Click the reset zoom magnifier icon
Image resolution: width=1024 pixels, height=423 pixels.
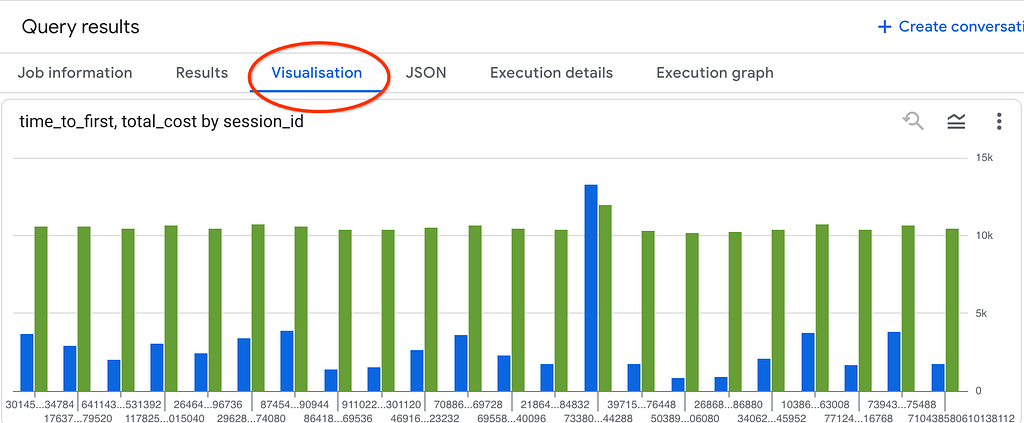coord(912,121)
